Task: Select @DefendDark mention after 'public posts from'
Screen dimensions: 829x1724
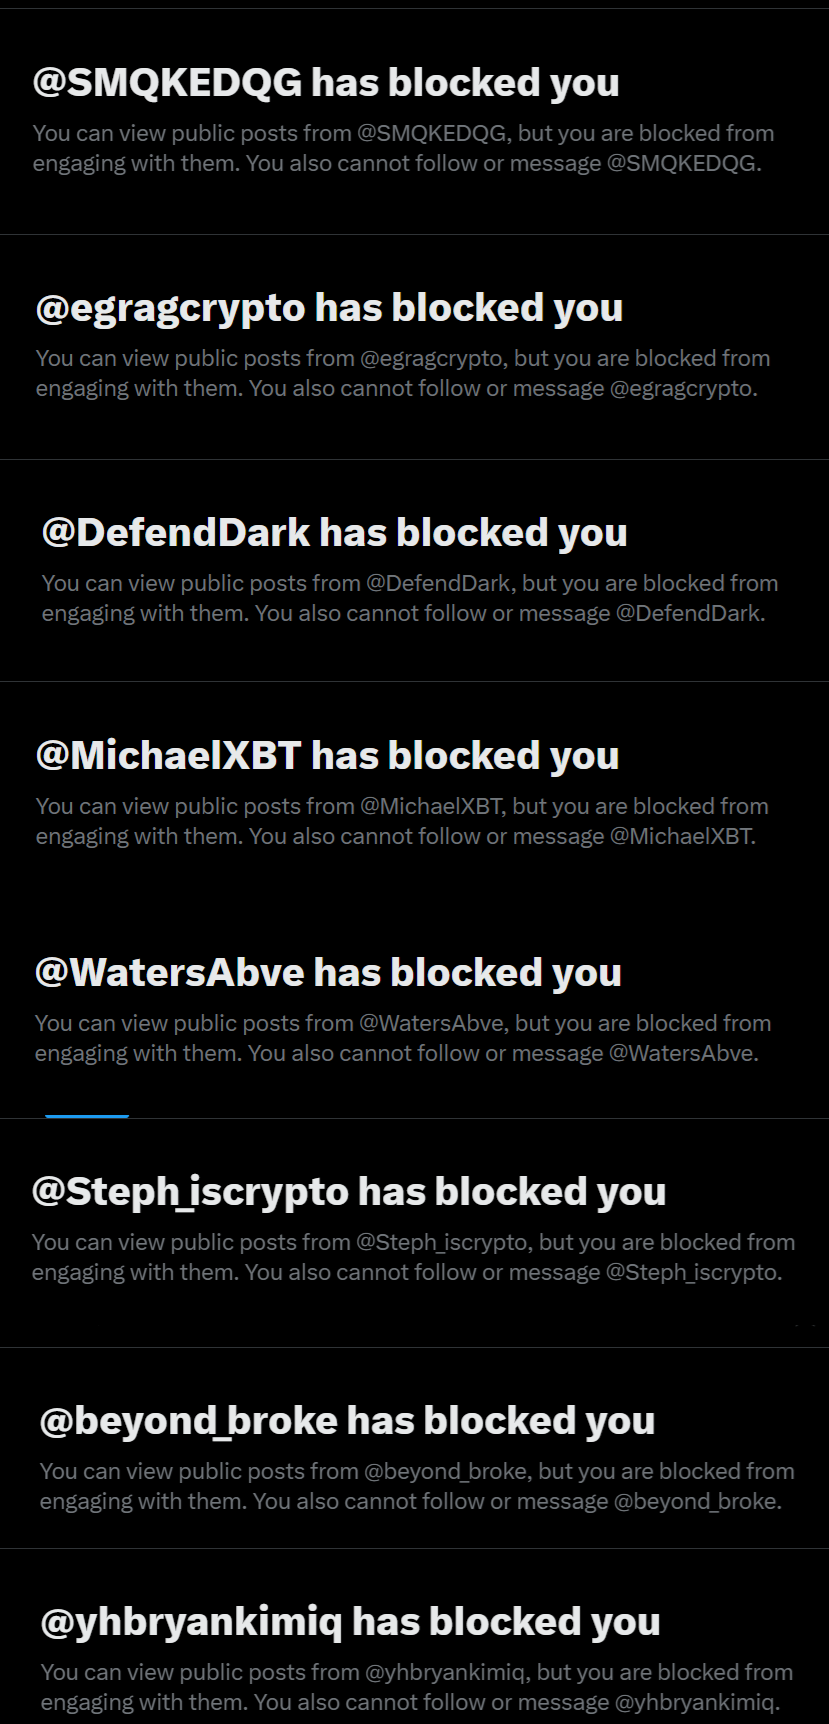Action: (x=439, y=584)
